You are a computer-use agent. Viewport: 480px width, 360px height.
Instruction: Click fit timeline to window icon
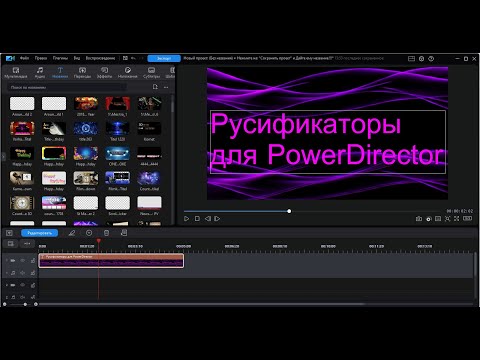tap(27, 244)
